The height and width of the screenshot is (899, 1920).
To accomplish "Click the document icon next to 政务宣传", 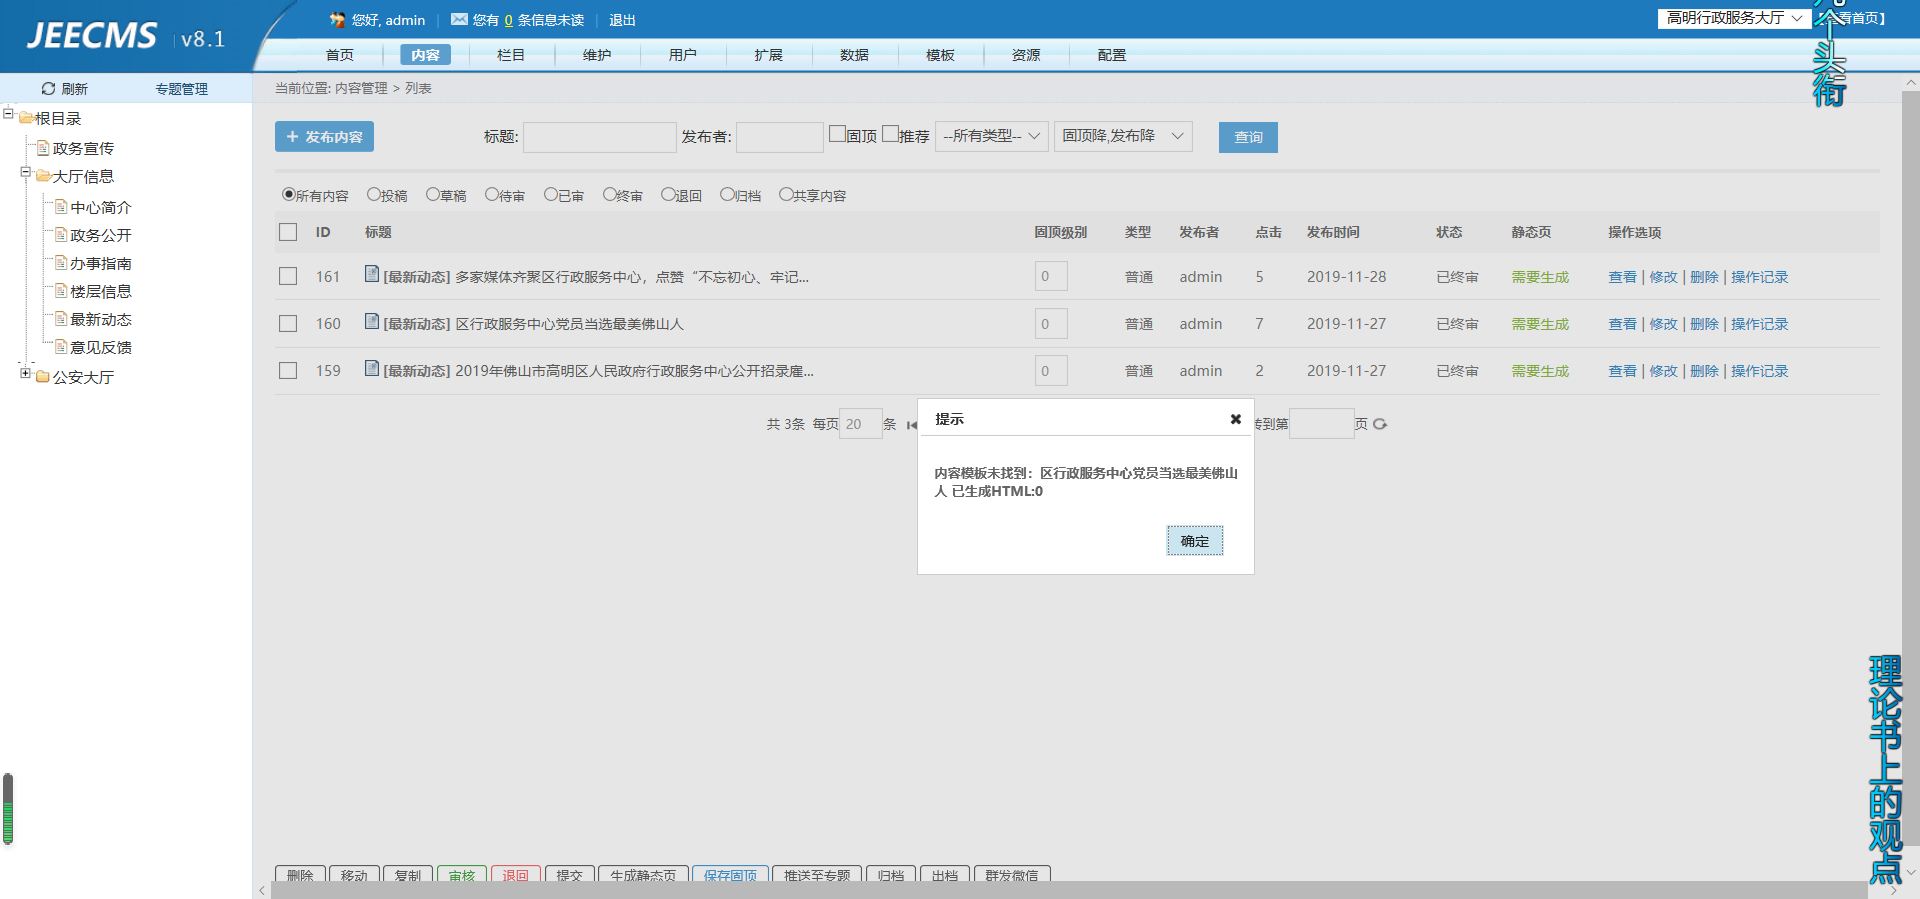I will [43, 148].
